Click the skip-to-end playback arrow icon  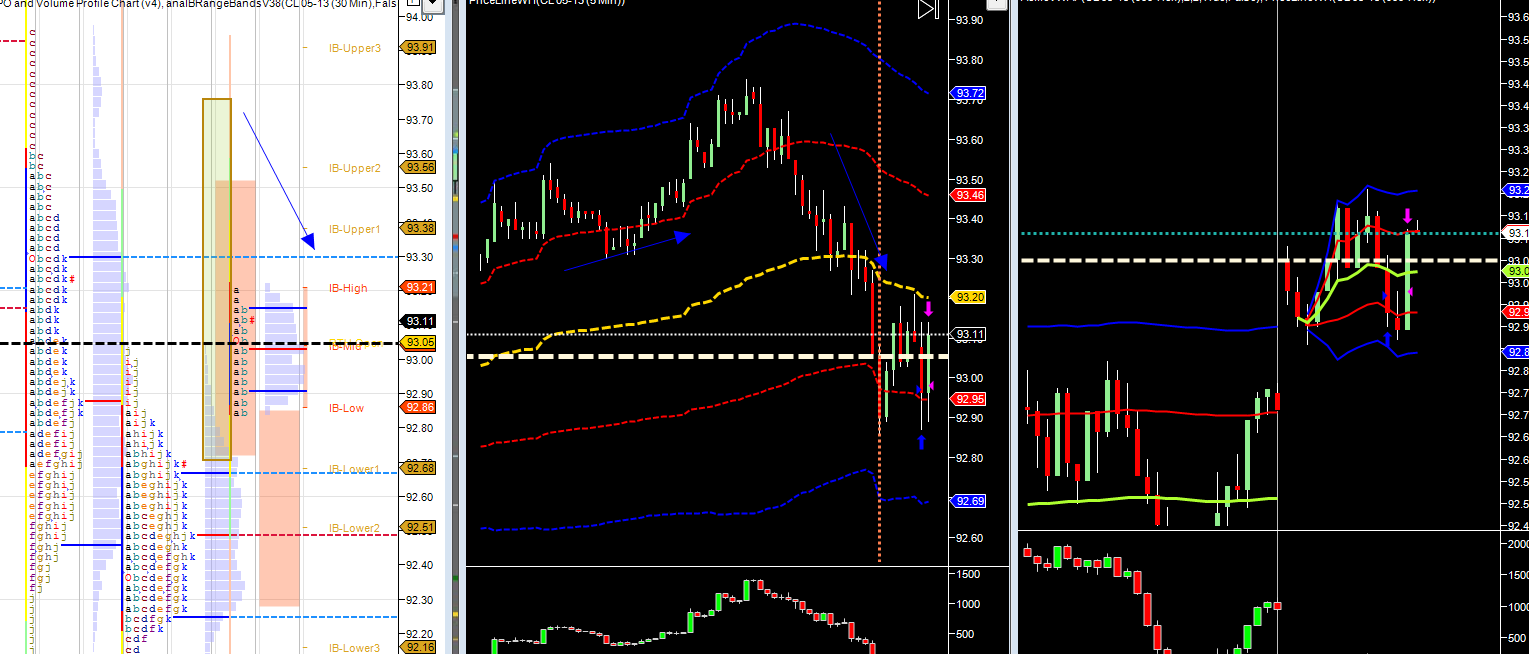tap(928, 10)
